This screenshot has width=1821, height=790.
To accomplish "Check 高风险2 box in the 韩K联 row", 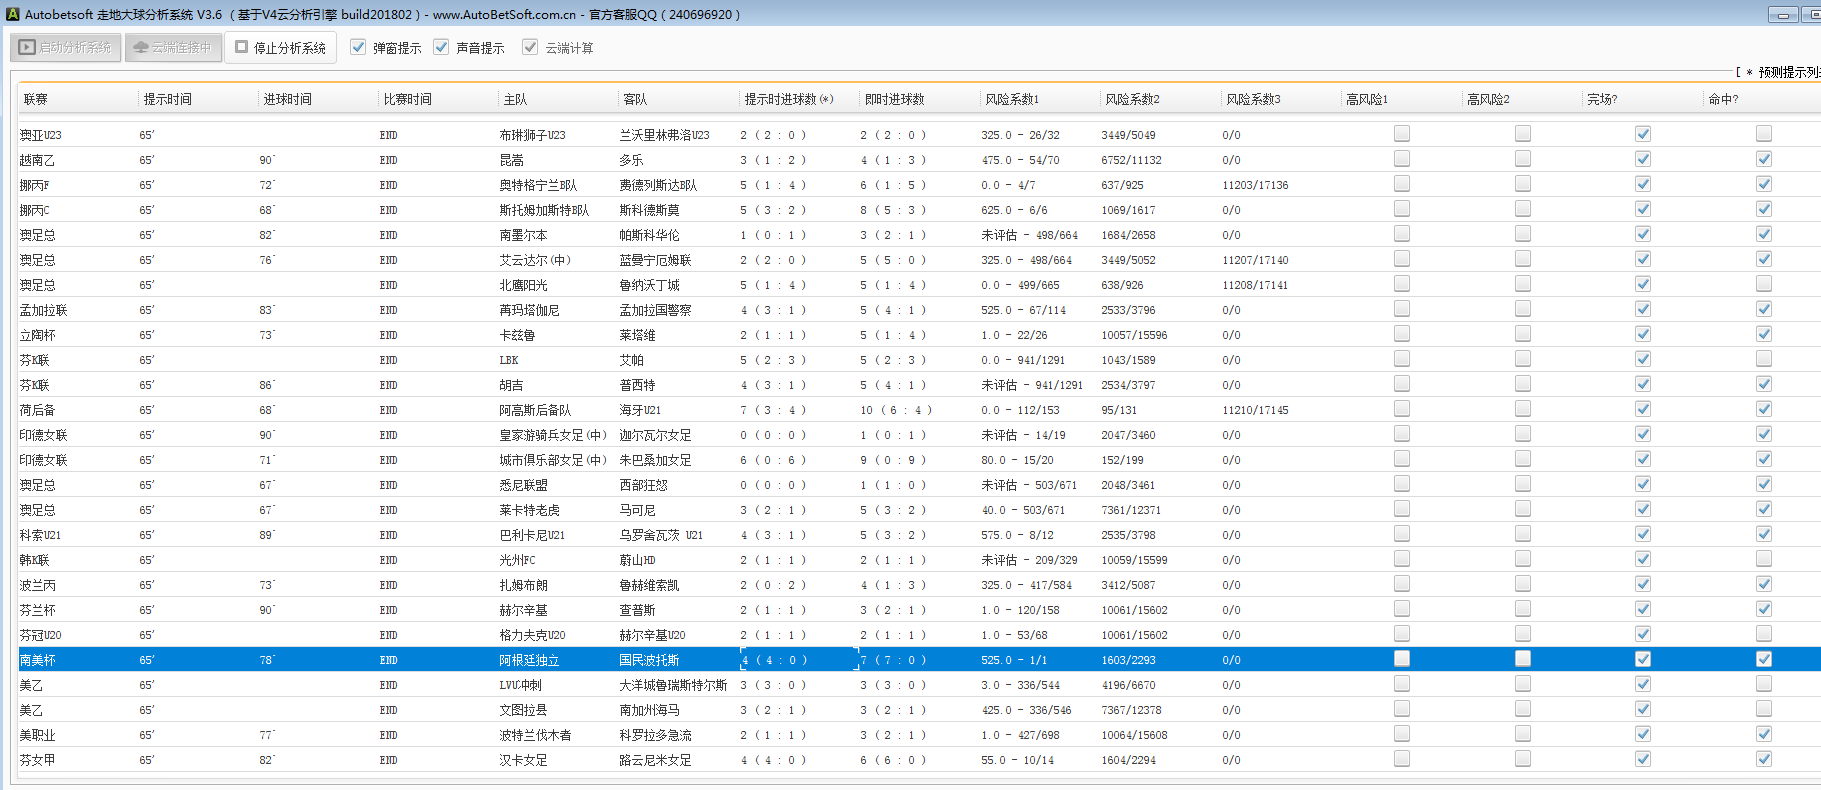I will pyautogui.click(x=1523, y=559).
